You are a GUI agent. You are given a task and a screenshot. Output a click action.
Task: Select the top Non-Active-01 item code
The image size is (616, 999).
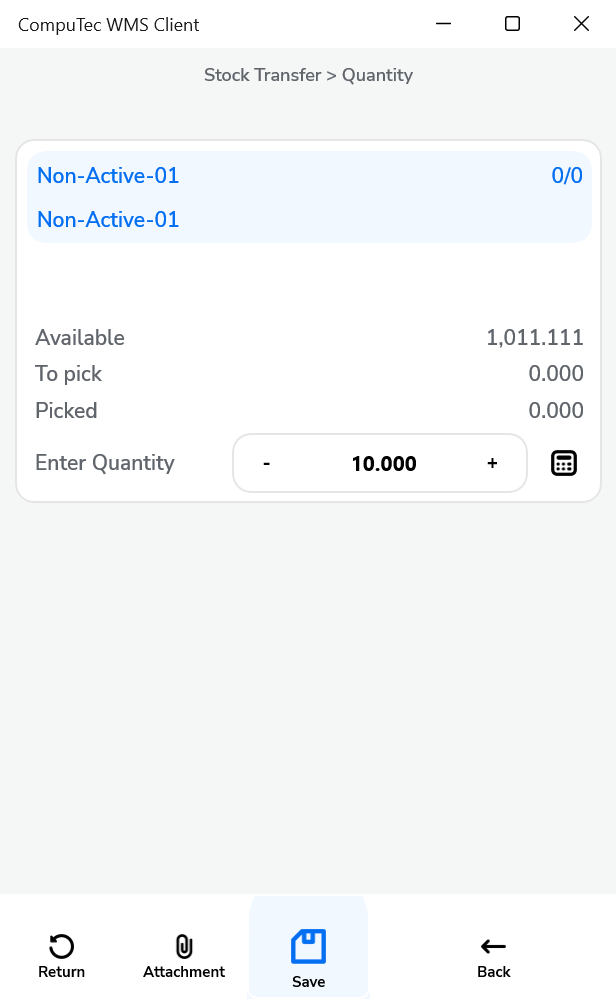click(108, 176)
